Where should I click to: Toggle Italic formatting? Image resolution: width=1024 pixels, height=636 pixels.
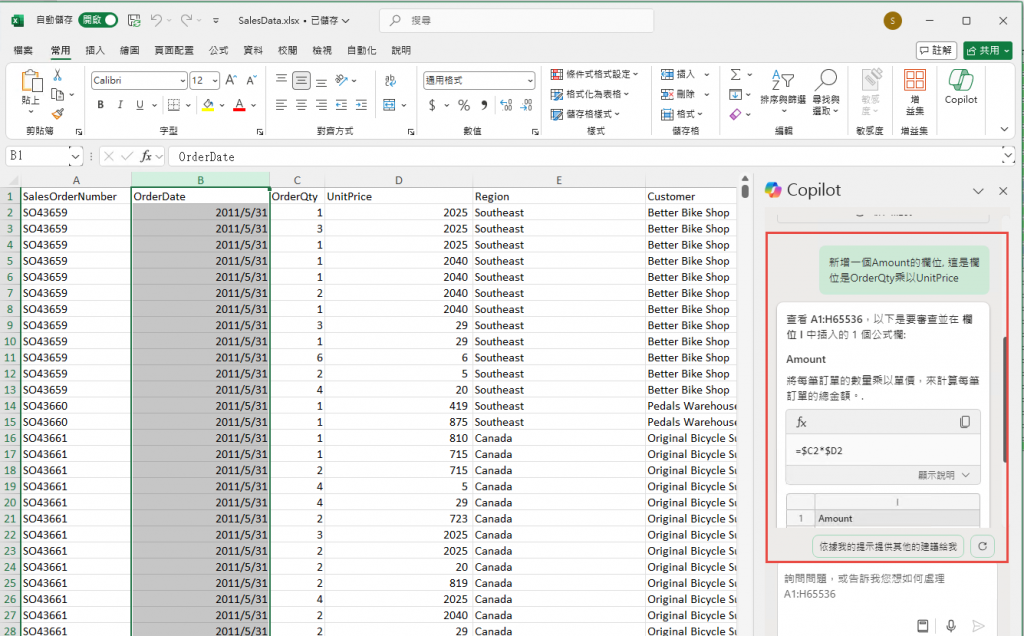pos(120,104)
